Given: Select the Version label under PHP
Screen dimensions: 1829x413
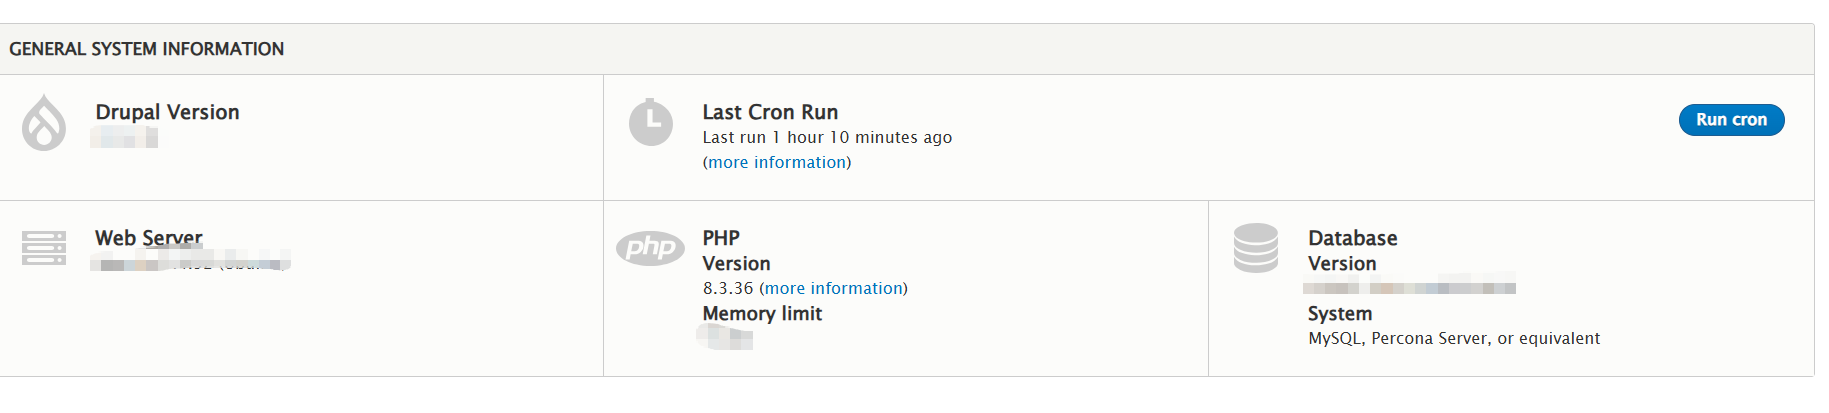Looking at the screenshot, I should click(736, 264).
